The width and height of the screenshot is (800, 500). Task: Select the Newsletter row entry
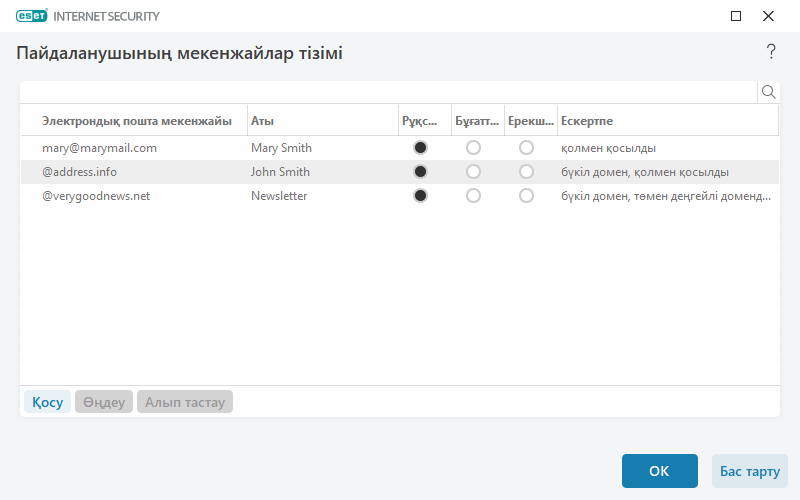[279, 196]
